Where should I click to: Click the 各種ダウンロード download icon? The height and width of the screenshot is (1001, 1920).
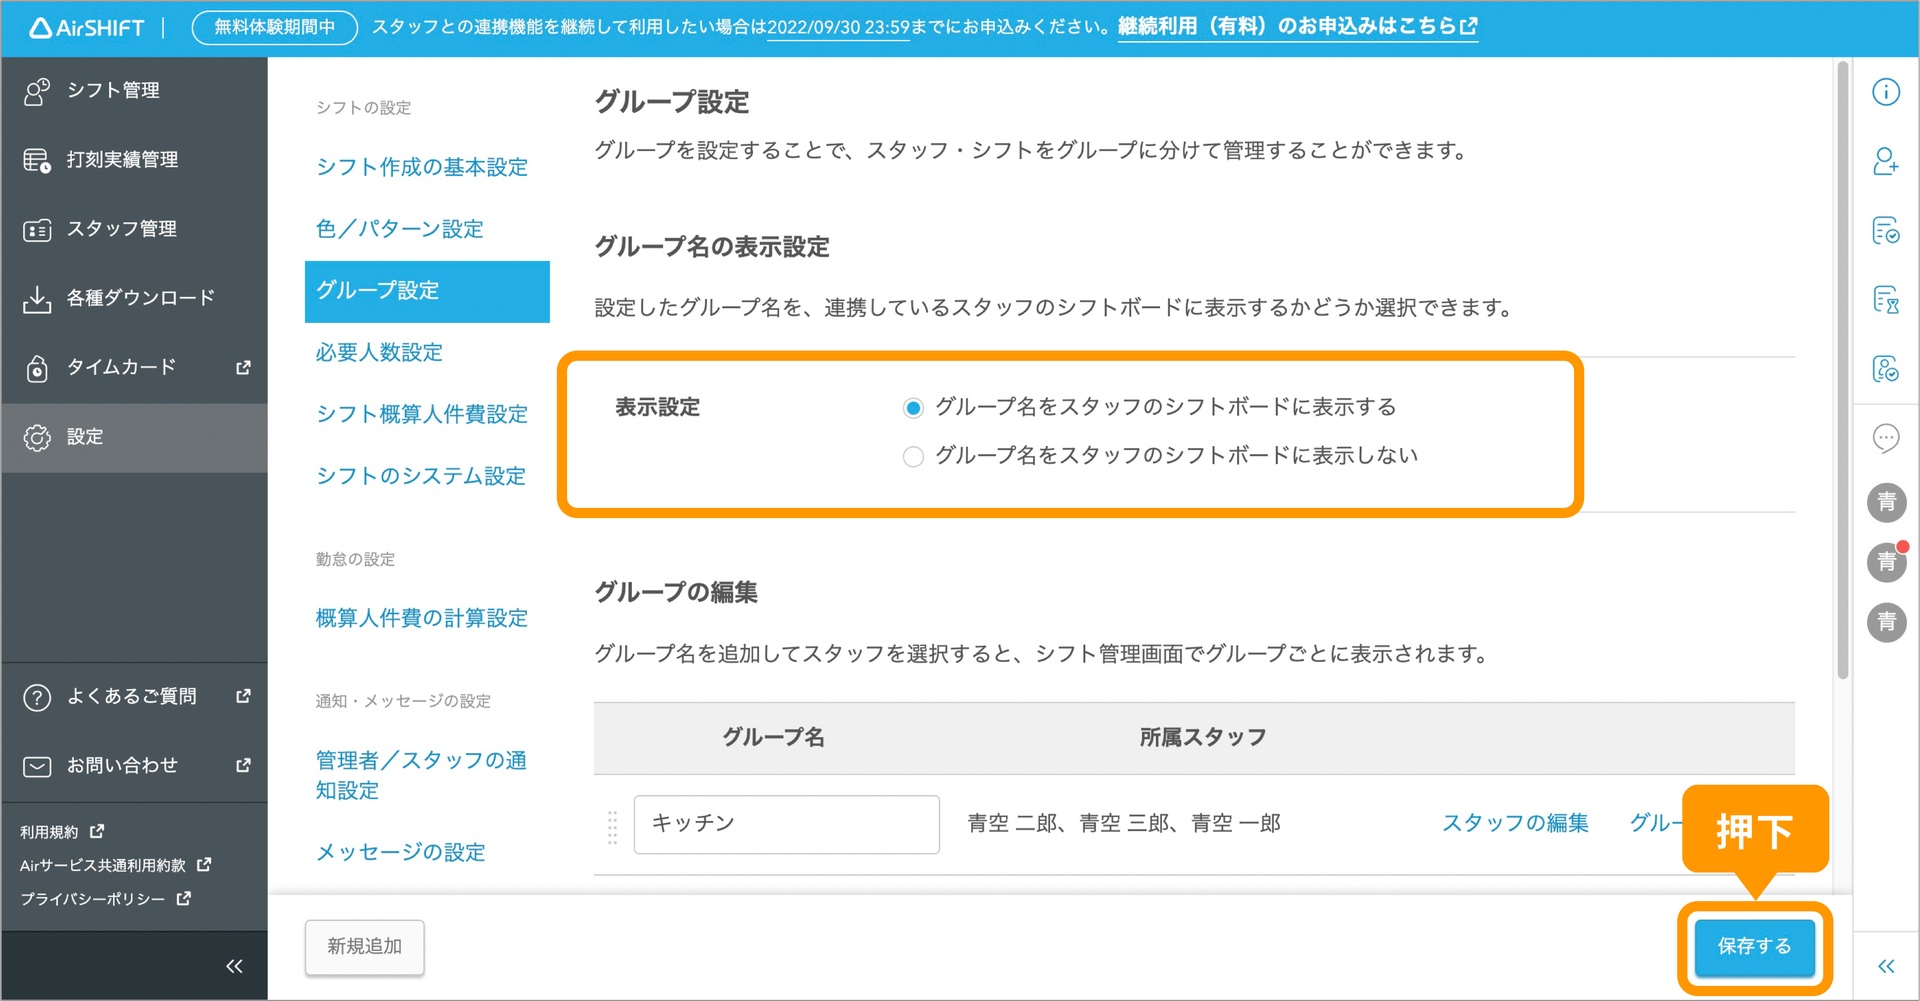pos(37,296)
